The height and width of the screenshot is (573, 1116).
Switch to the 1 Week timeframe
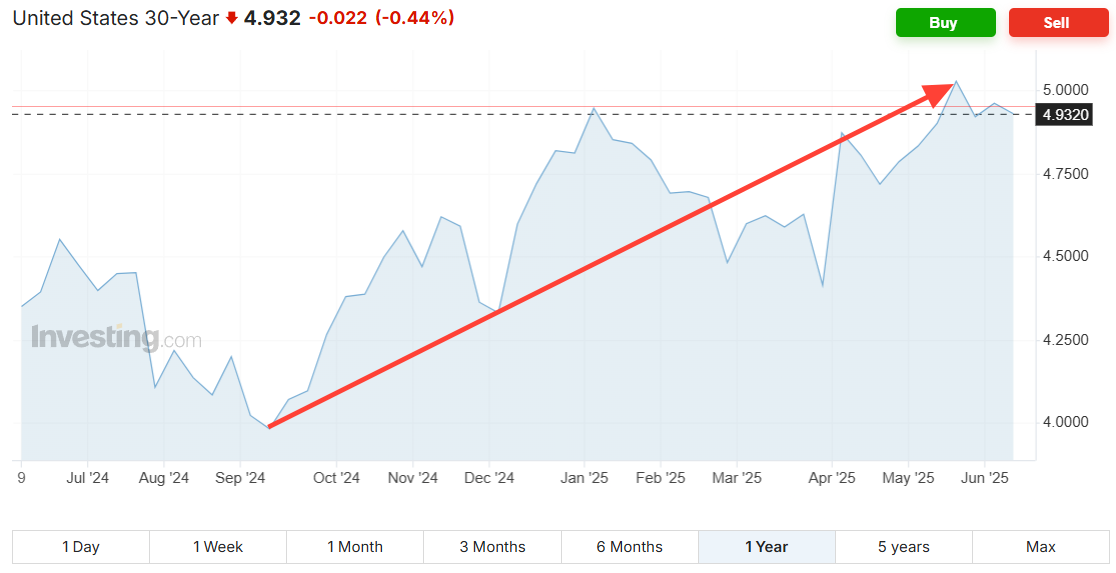[x=218, y=547]
